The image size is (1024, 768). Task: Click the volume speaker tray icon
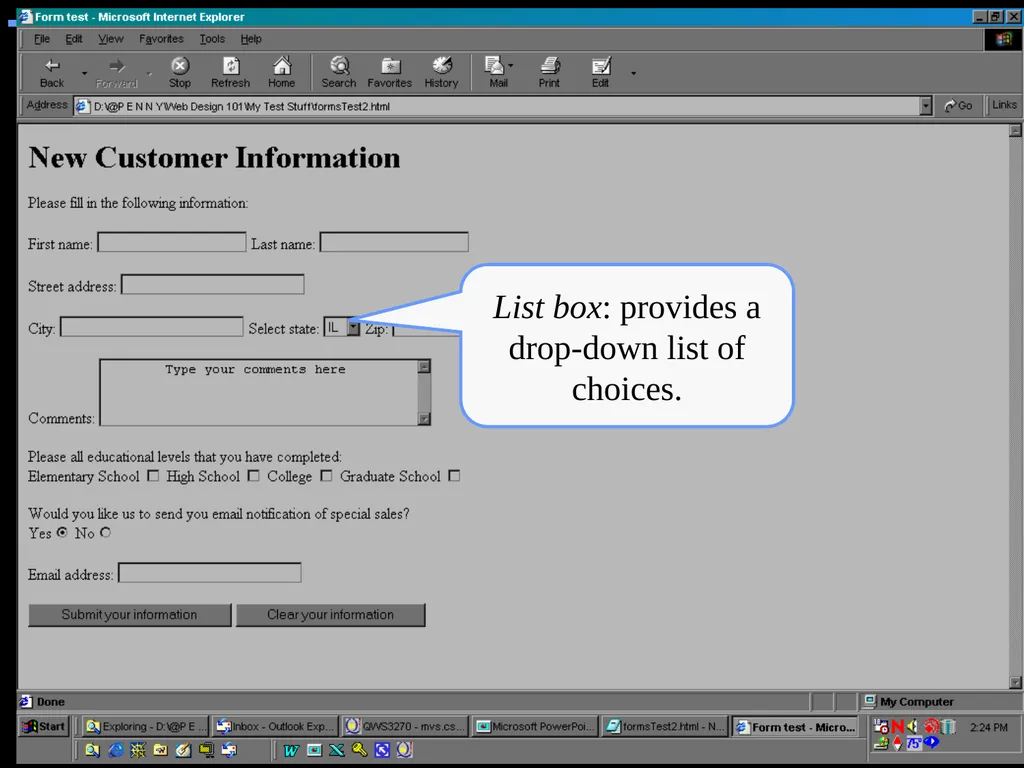coord(912,726)
